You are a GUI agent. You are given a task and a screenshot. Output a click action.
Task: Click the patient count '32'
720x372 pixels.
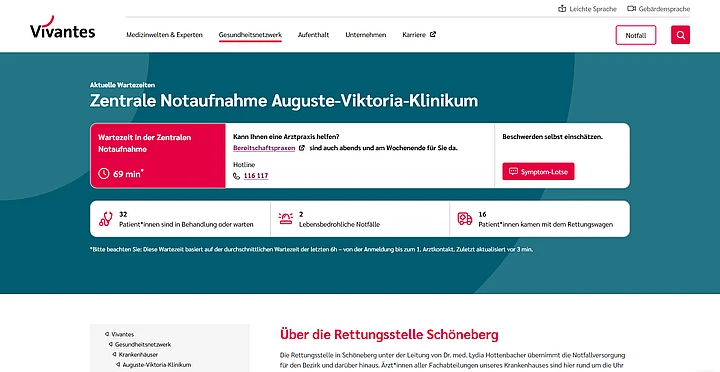123,214
